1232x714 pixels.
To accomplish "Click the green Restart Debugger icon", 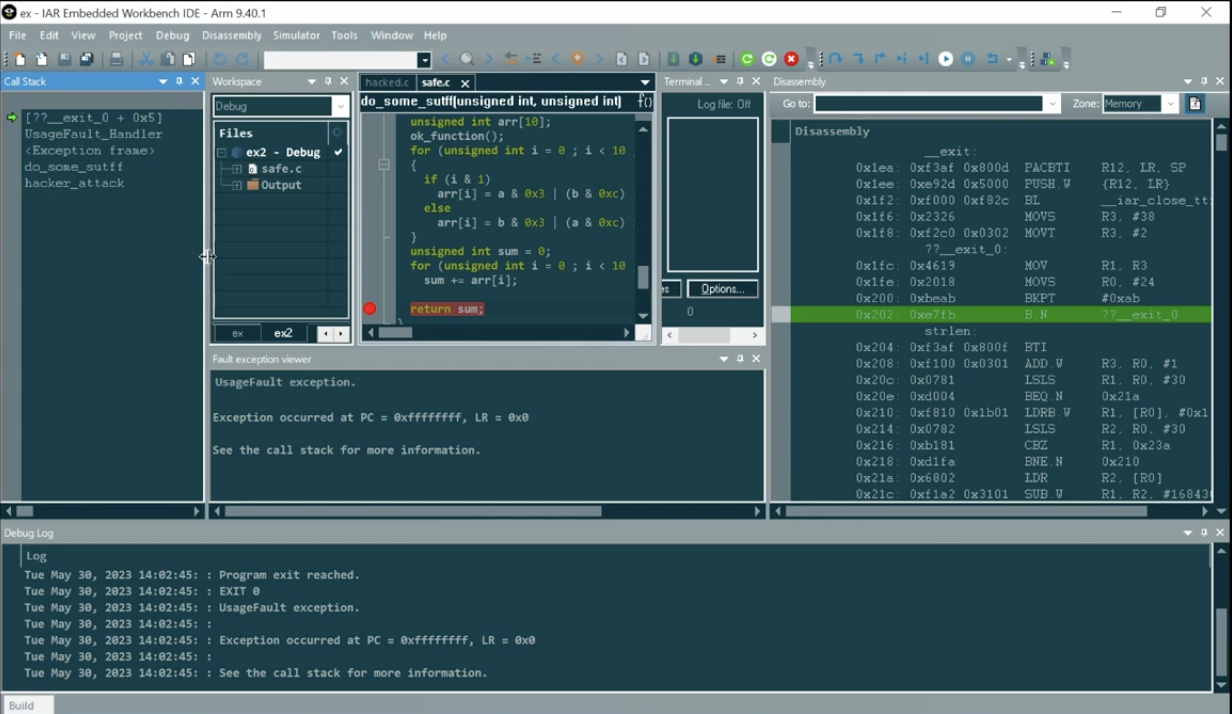I will click(x=747, y=59).
